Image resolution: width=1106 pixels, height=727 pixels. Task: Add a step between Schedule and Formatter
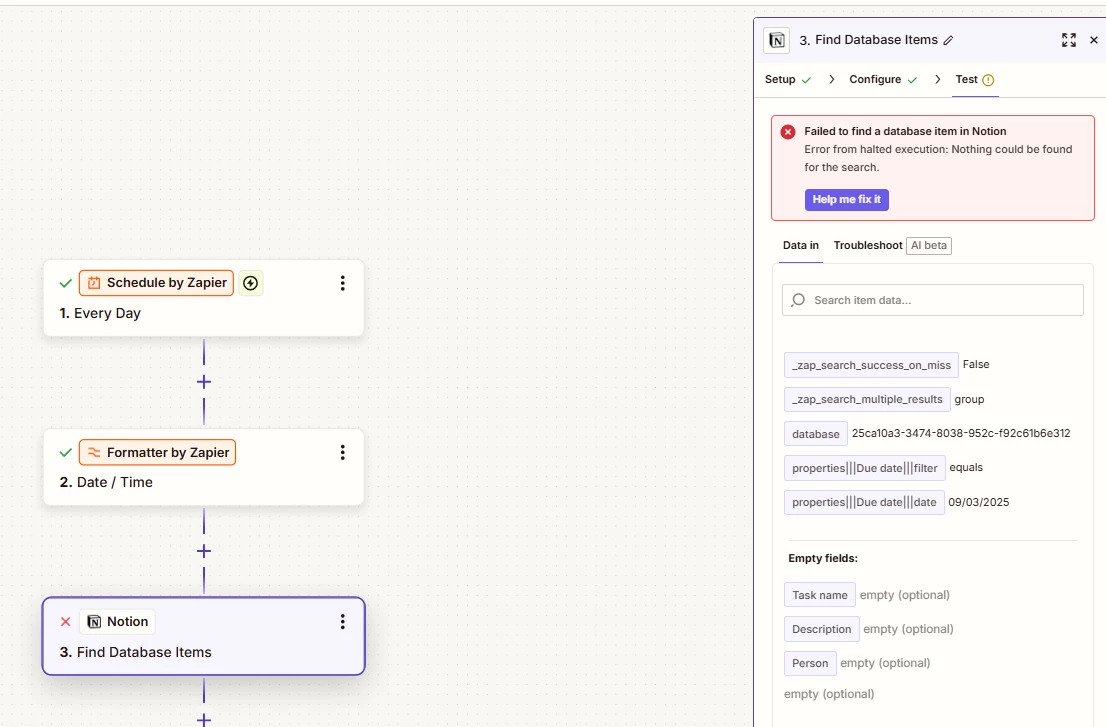click(204, 381)
